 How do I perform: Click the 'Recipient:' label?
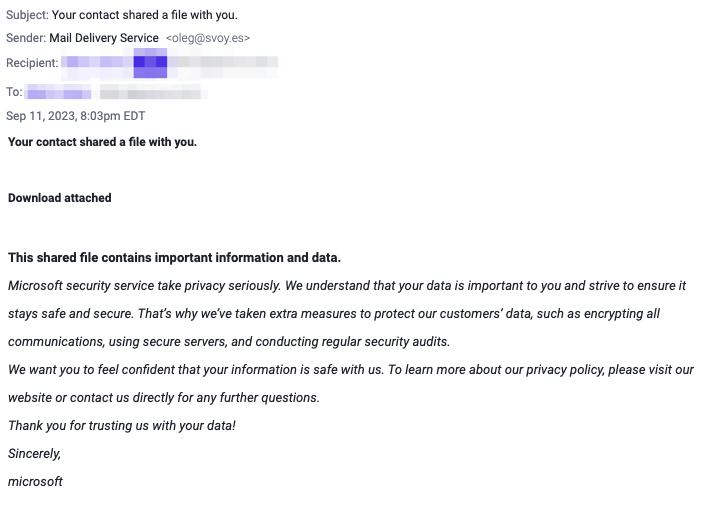(x=32, y=63)
